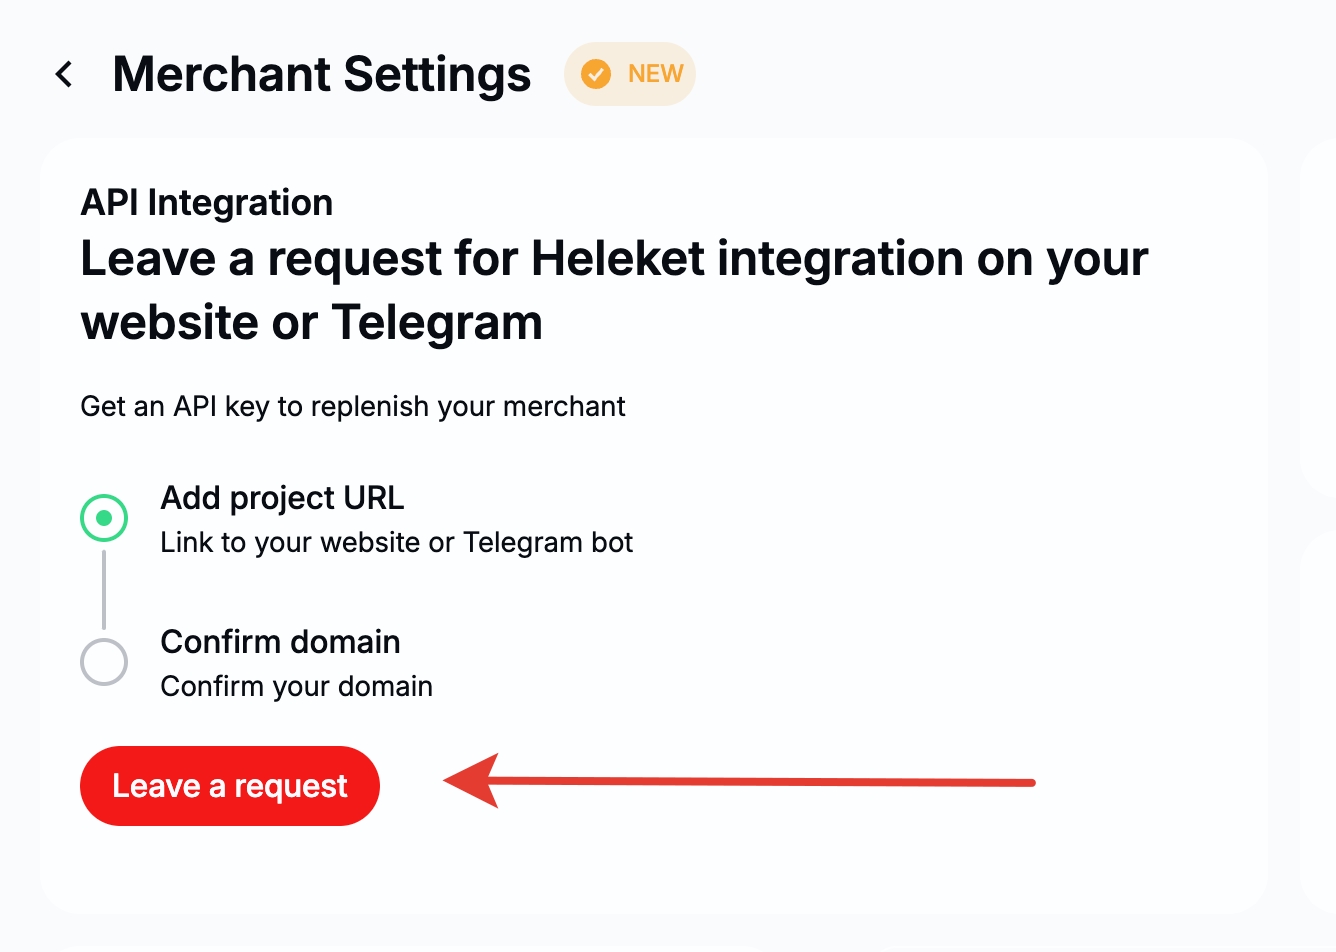
Task: Click the API Integration section label
Action: coord(206,203)
